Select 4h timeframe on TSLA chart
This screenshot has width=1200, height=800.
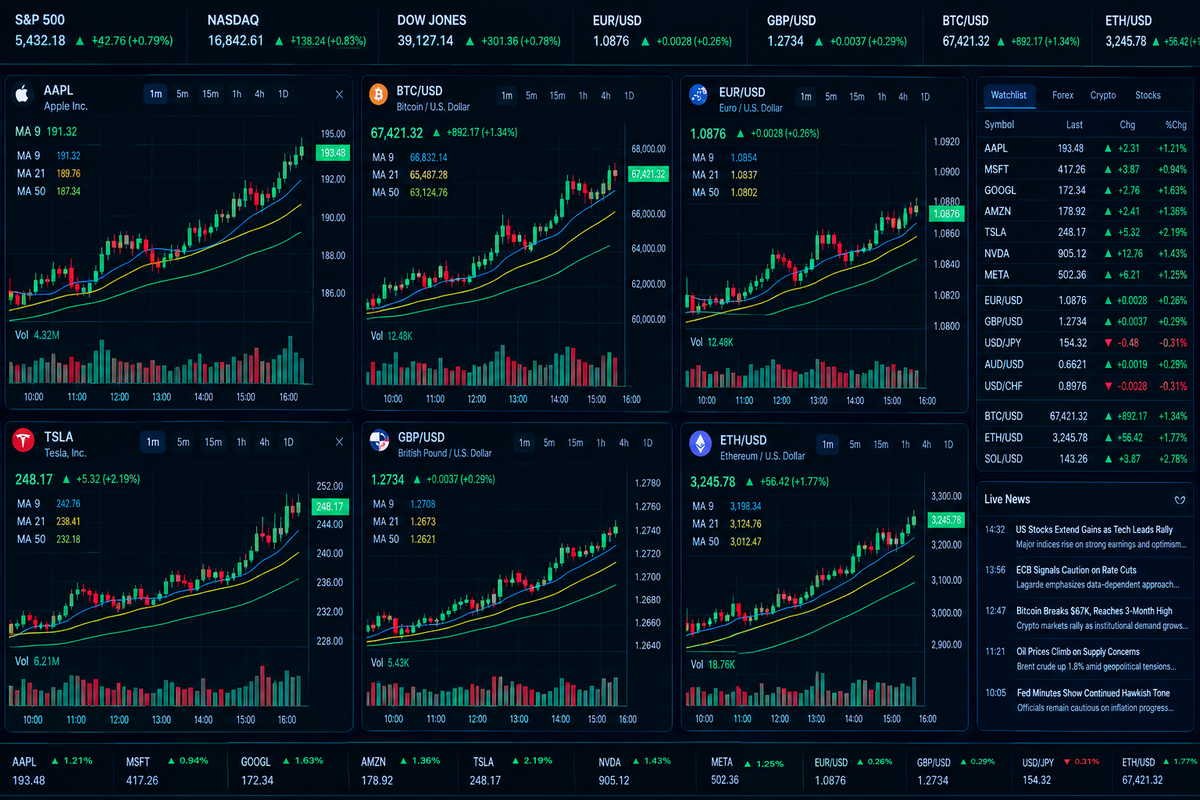tap(264, 442)
